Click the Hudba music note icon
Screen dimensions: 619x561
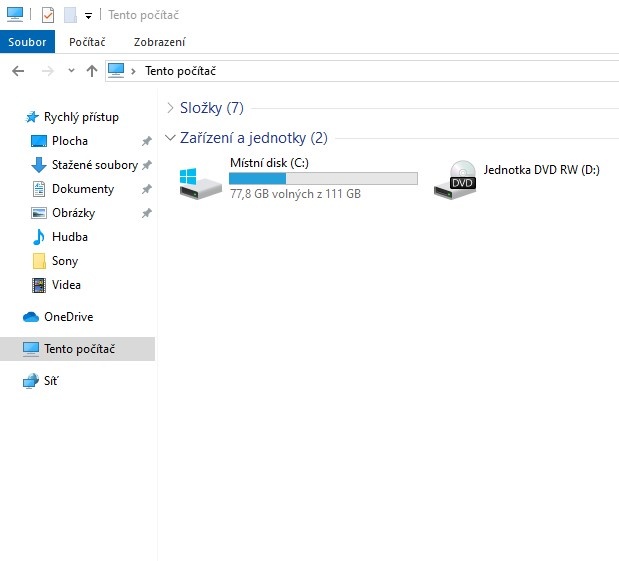pos(38,237)
